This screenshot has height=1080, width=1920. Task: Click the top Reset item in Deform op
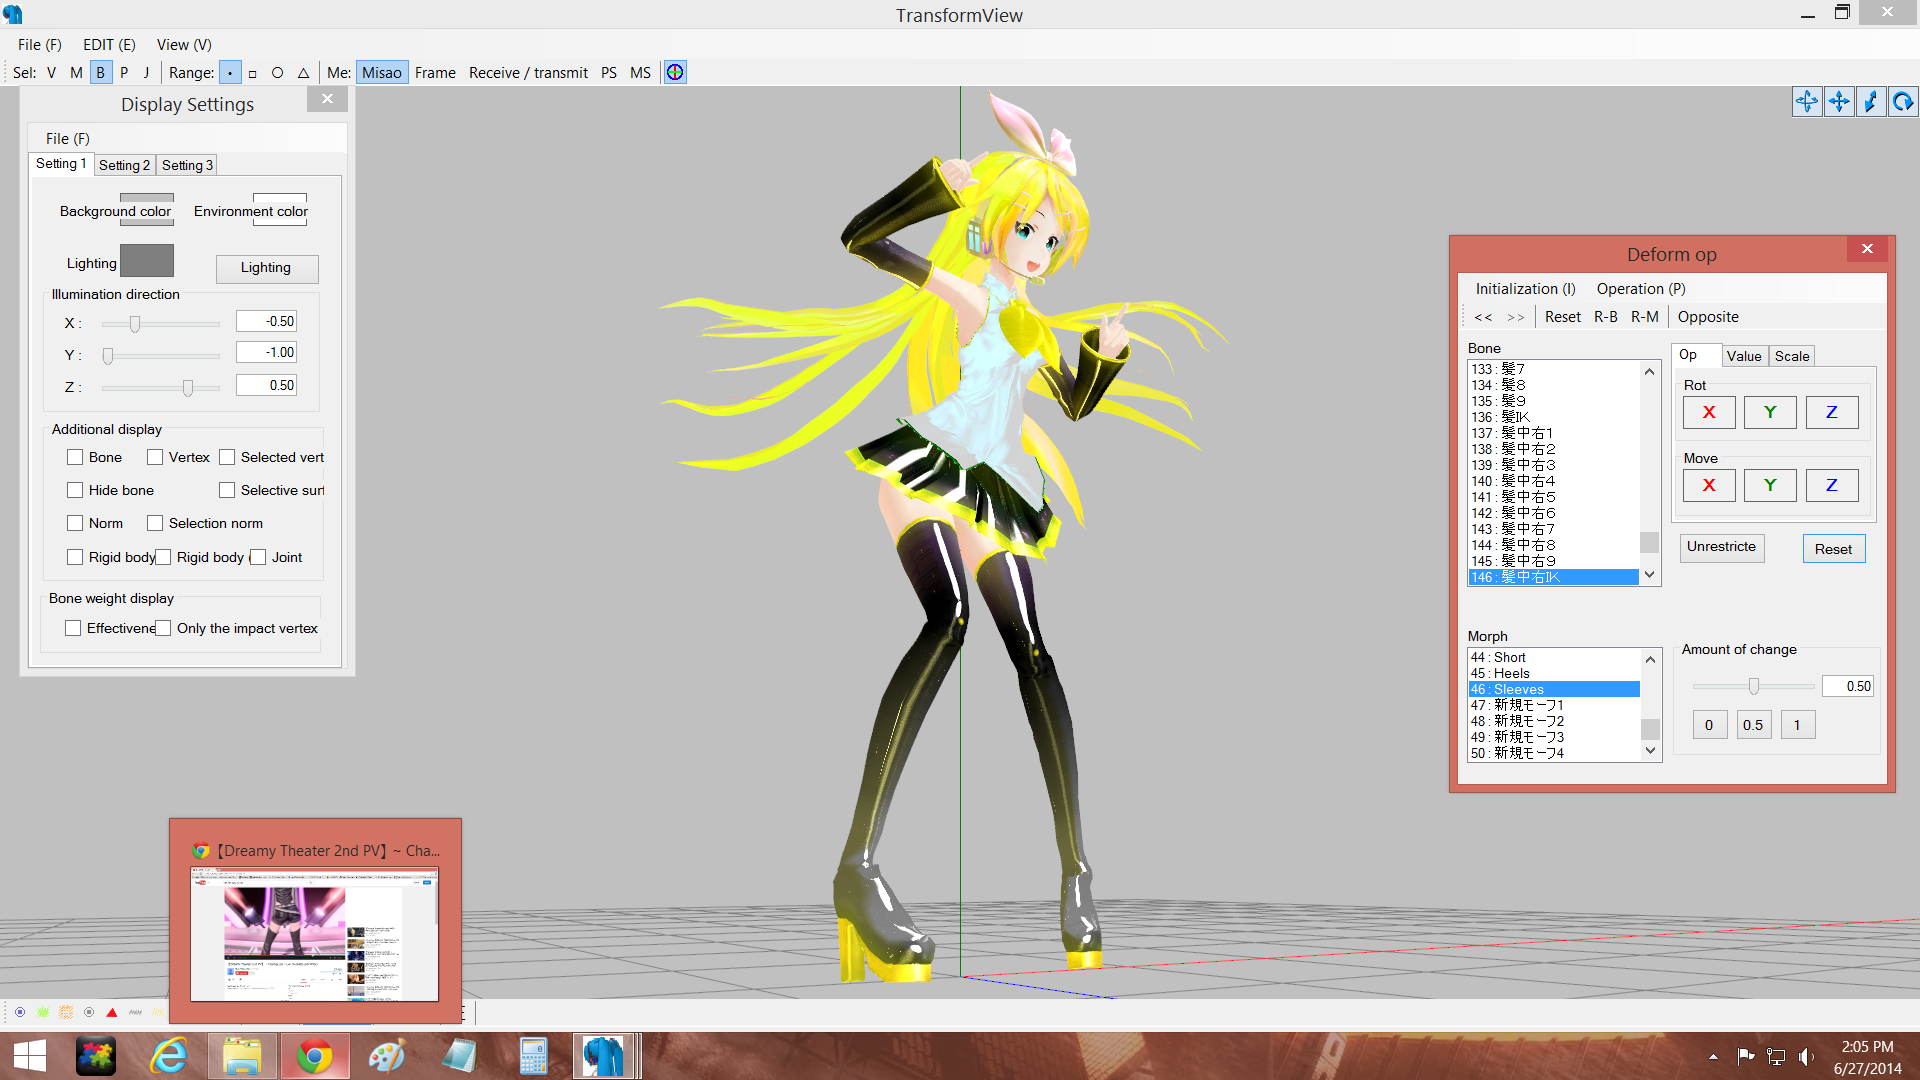click(1563, 316)
